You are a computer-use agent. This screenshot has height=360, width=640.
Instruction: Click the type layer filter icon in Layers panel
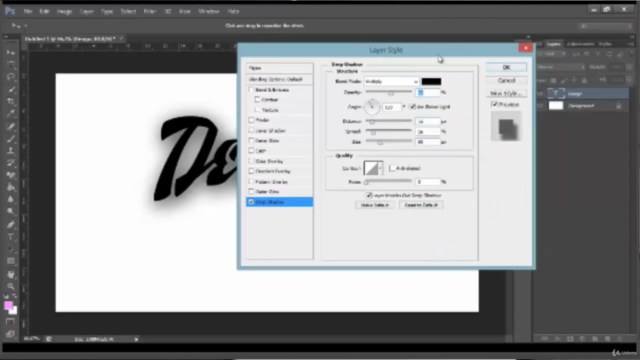tap(598, 54)
